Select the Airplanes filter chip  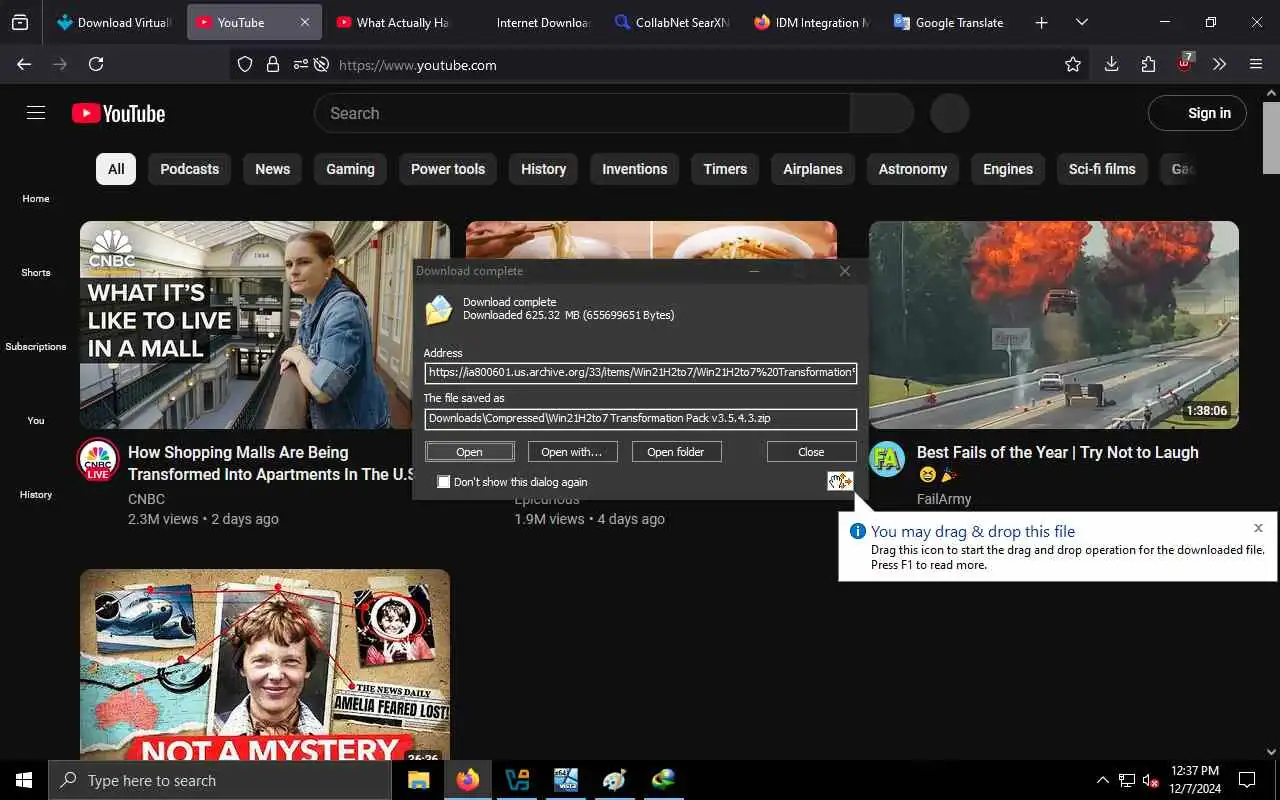pyautogui.click(x=813, y=169)
